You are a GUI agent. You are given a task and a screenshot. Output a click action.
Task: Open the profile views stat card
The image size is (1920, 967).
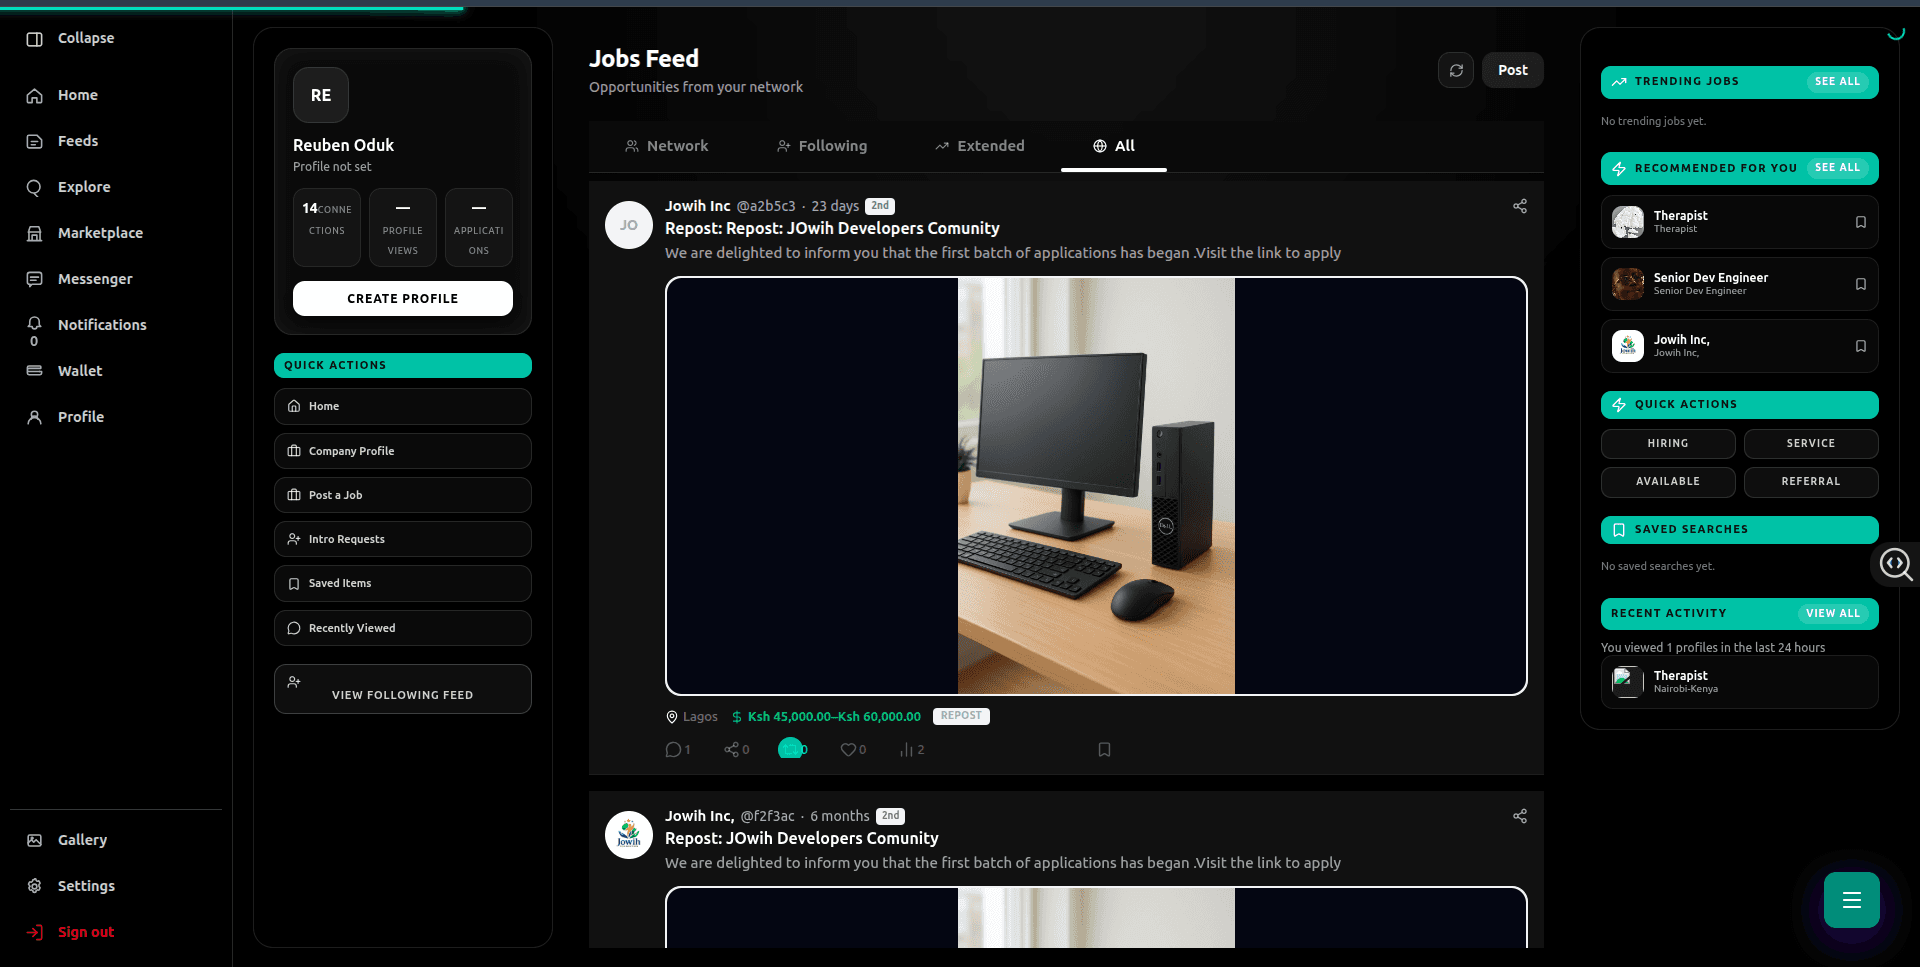(403, 227)
